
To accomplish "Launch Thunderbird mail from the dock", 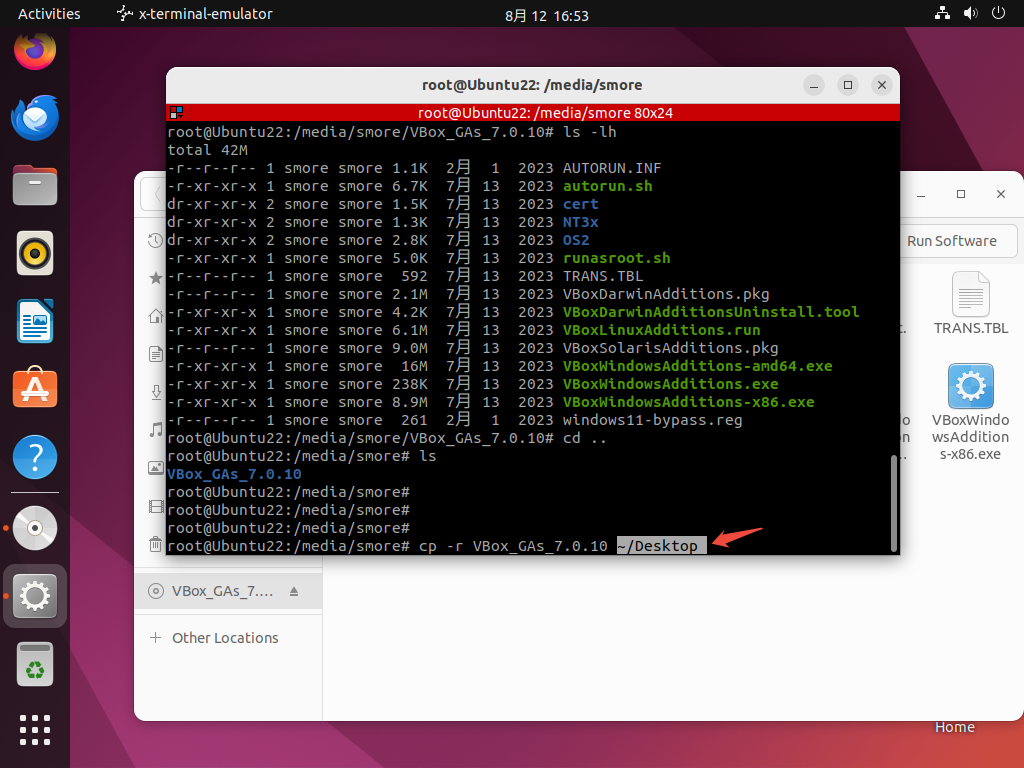I will [x=35, y=118].
